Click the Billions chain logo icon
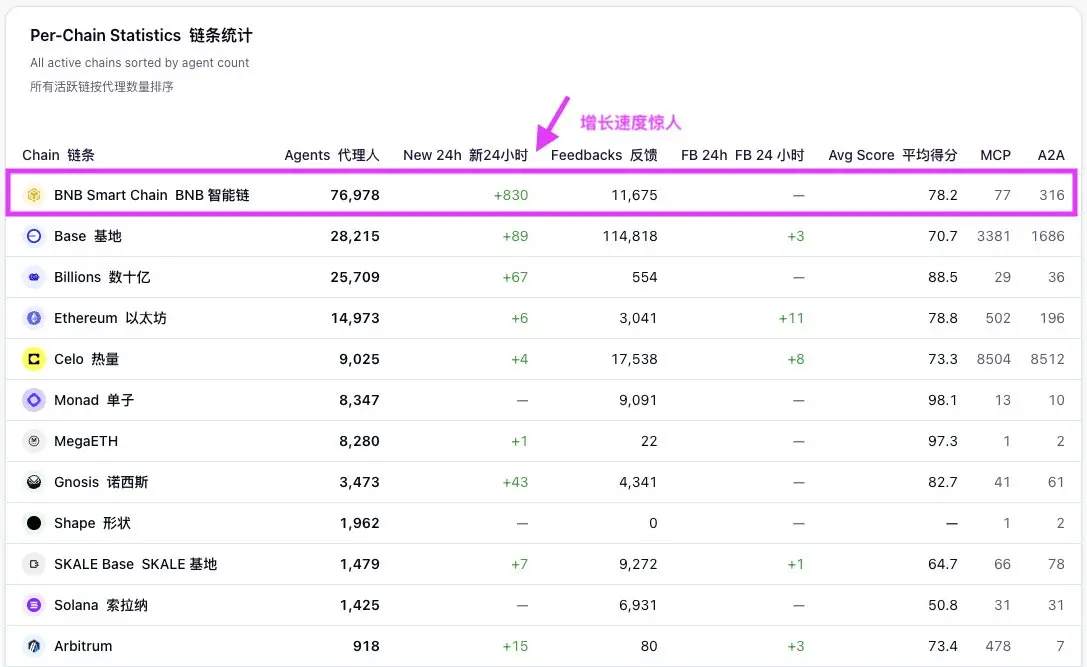Screen dimensions: 1087x667 pyautogui.click(x=33, y=277)
